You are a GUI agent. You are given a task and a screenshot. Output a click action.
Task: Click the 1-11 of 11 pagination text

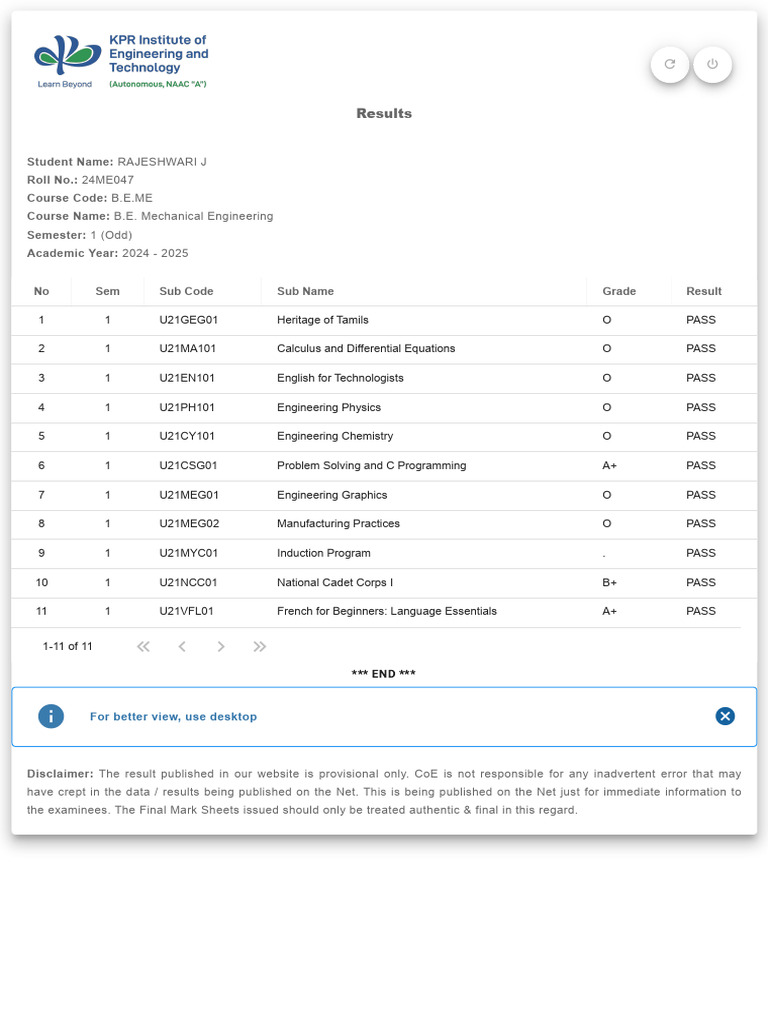tap(67, 647)
